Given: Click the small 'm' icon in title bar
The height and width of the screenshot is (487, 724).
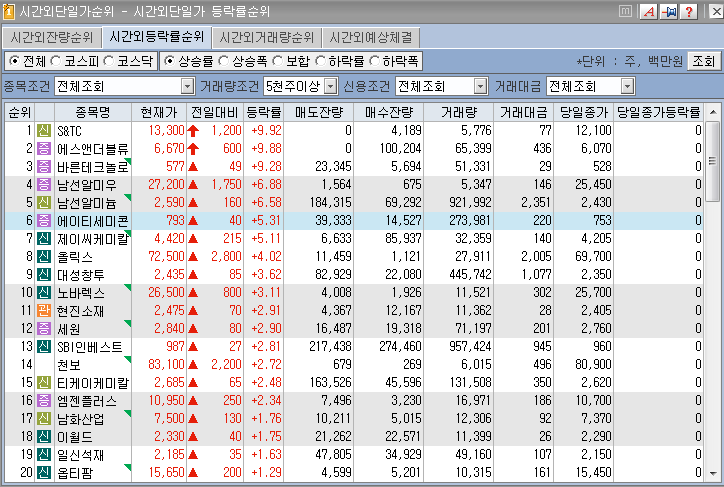Looking at the screenshot, I should 625,11.
